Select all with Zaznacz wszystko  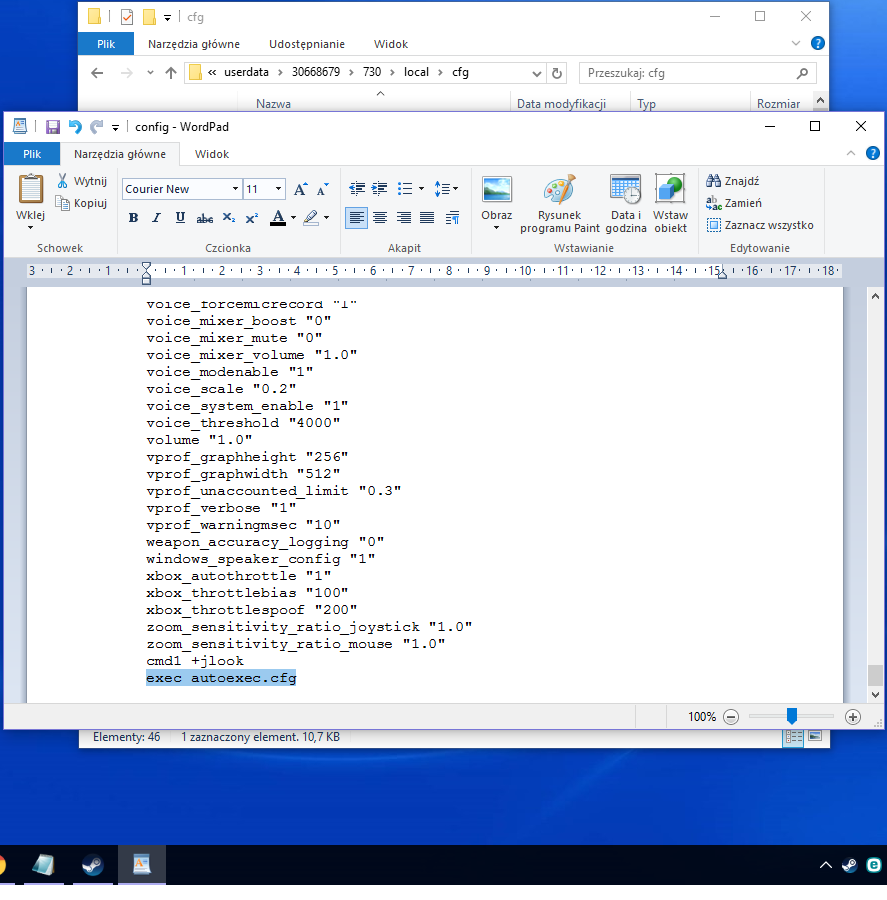tap(760, 225)
